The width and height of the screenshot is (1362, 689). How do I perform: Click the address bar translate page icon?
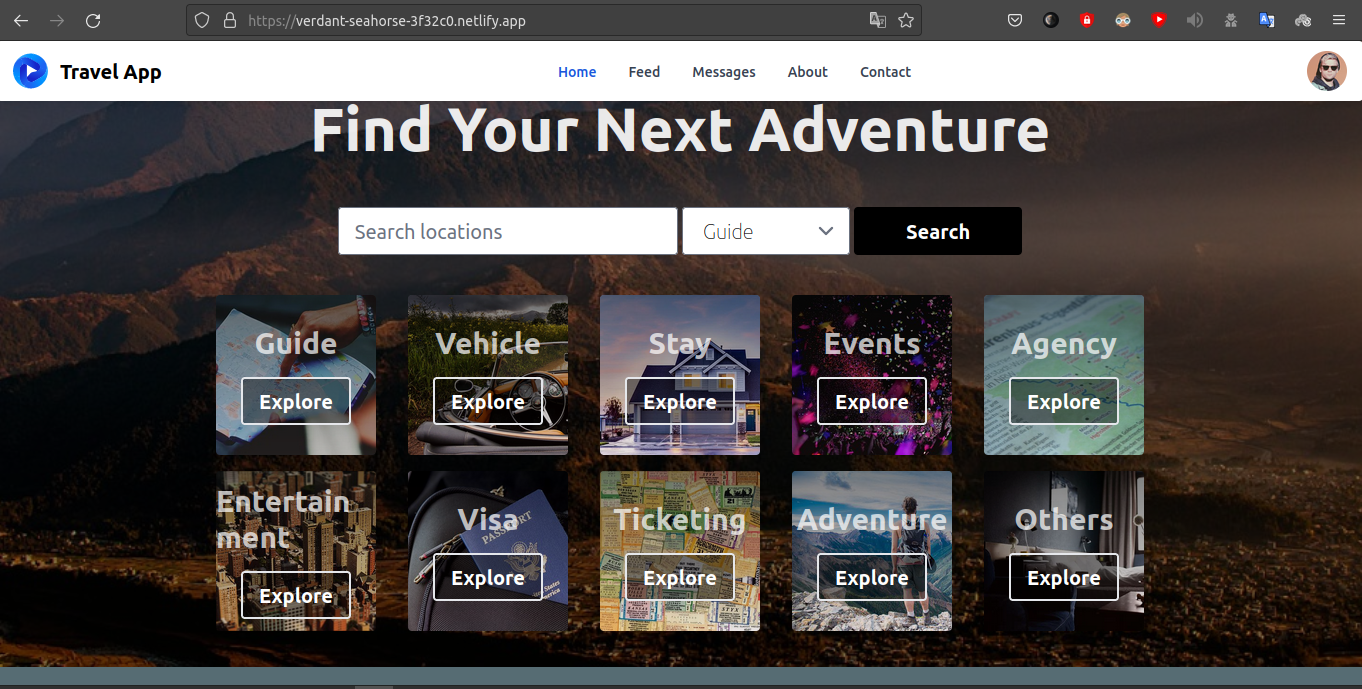click(877, 20)
